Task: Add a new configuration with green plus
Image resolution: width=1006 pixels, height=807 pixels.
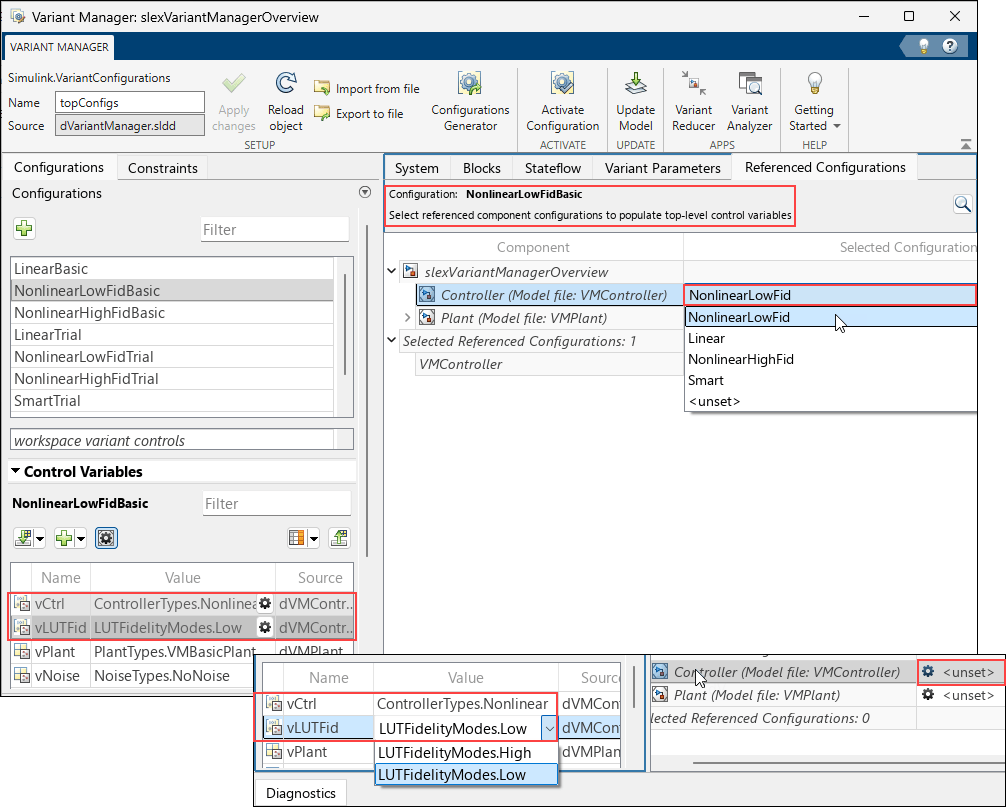Action: tap(24, 228)
